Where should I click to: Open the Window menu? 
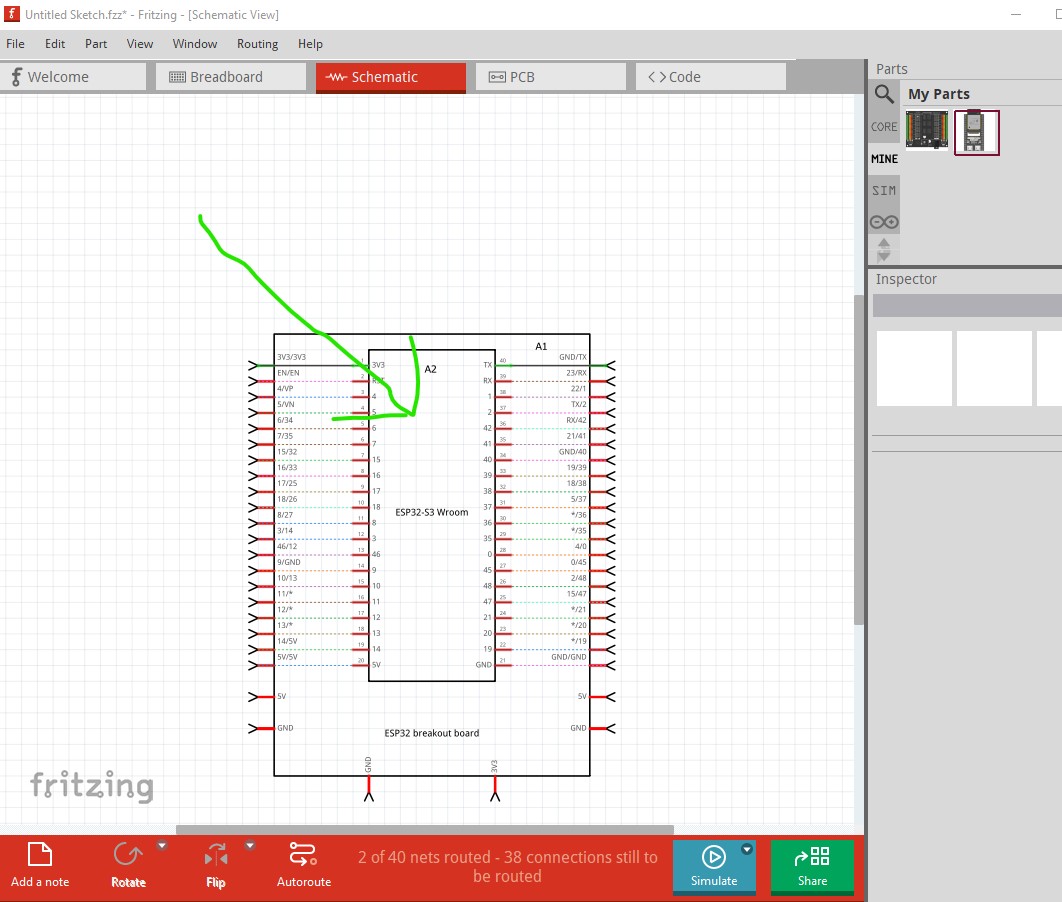[194, 44]
